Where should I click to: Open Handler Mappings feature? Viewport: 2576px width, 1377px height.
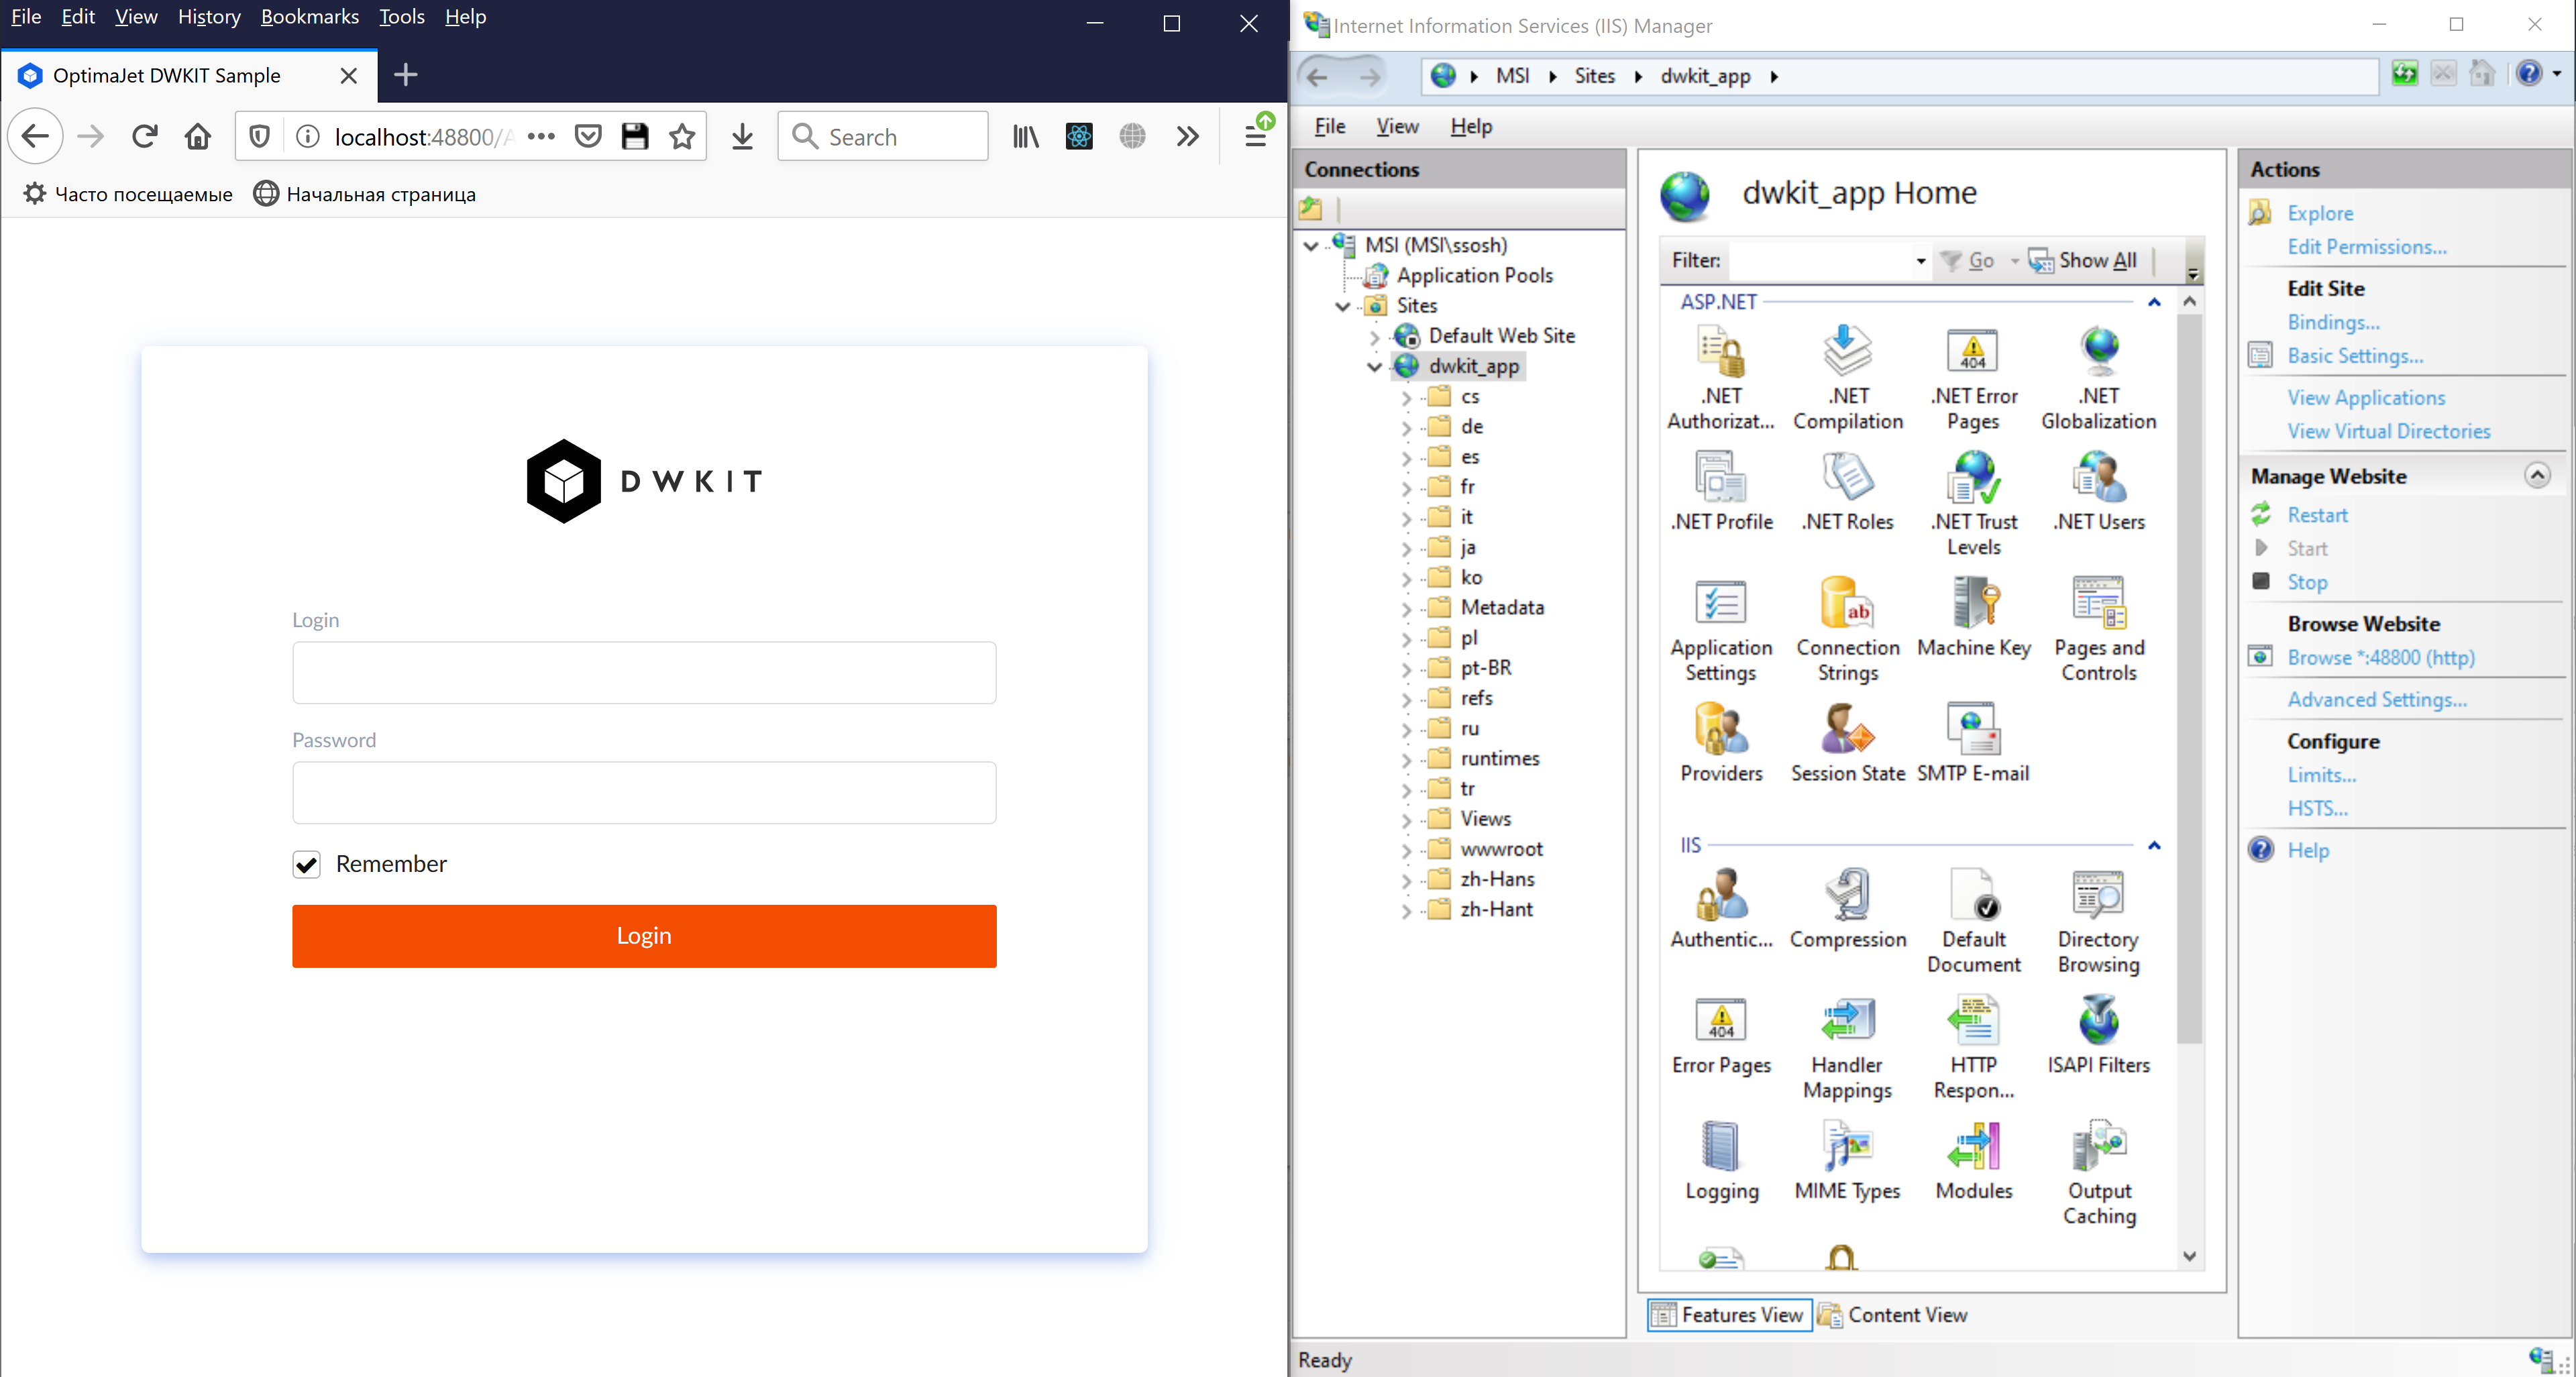[1847, 1048]
